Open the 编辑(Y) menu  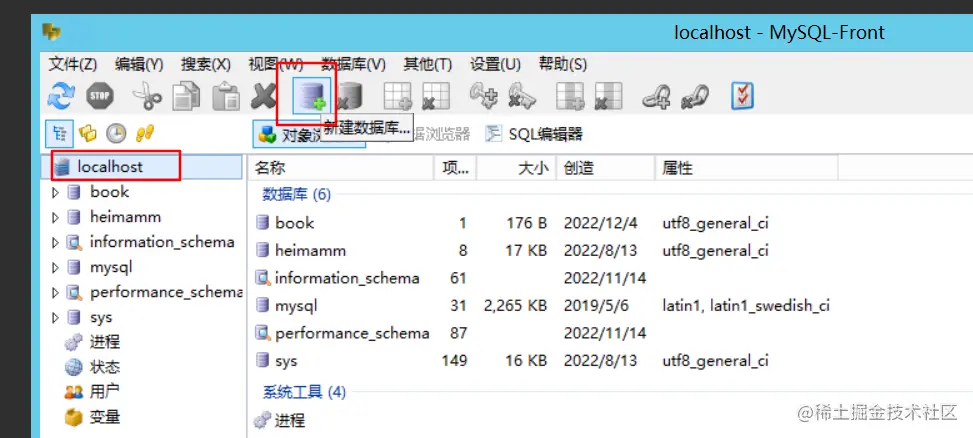(x=139, y=64)
